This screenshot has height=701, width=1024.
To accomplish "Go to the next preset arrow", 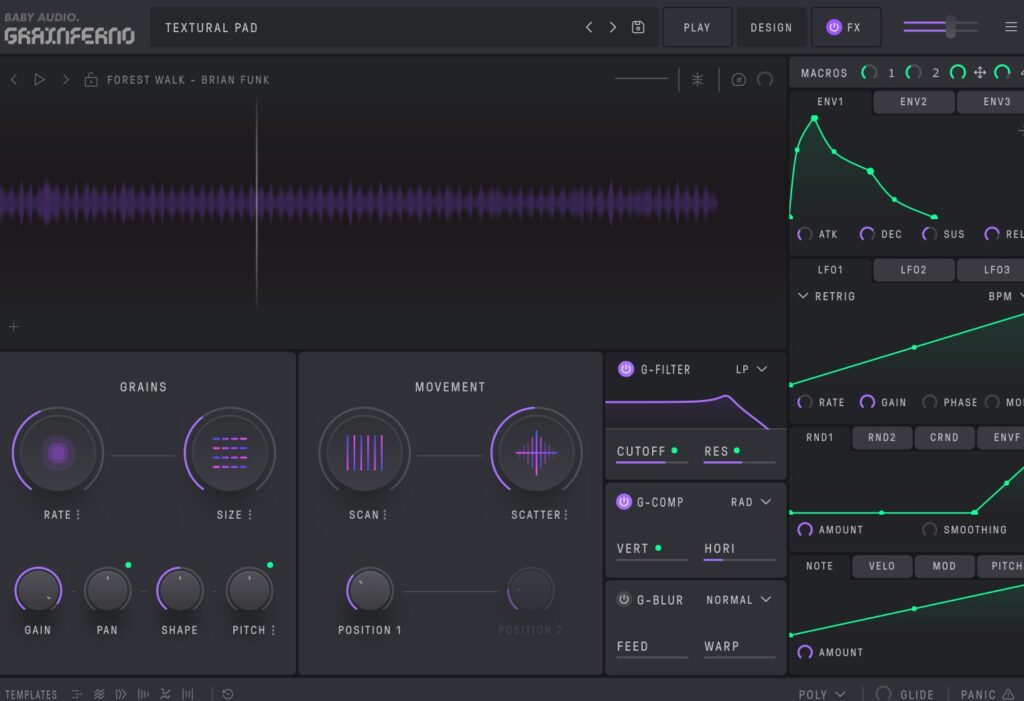I will pyautogui.click(x=613, y=27).
